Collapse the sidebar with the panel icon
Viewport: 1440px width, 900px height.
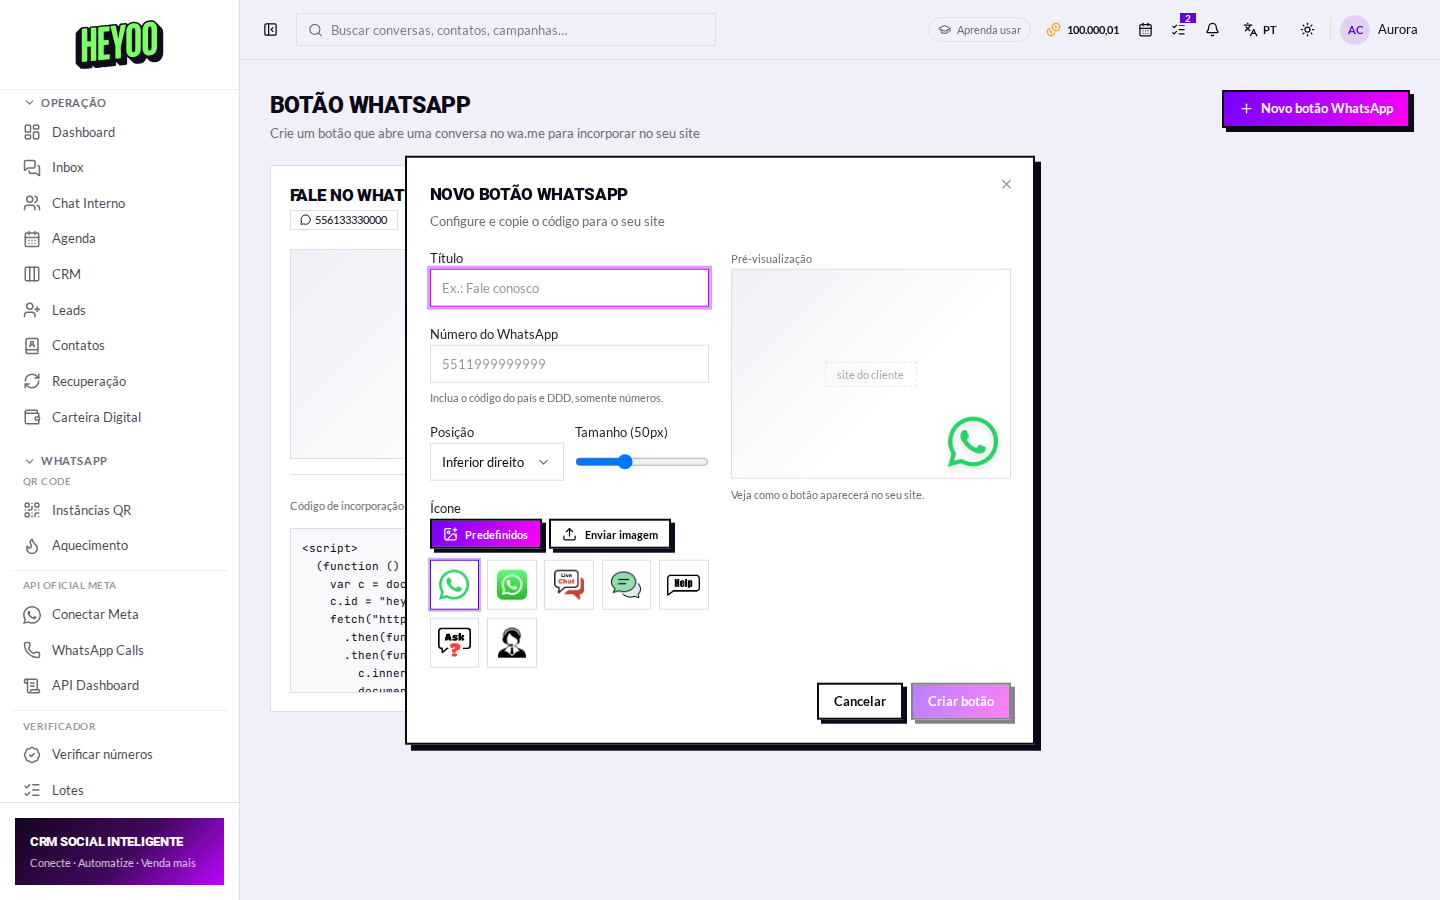[270, 30]
